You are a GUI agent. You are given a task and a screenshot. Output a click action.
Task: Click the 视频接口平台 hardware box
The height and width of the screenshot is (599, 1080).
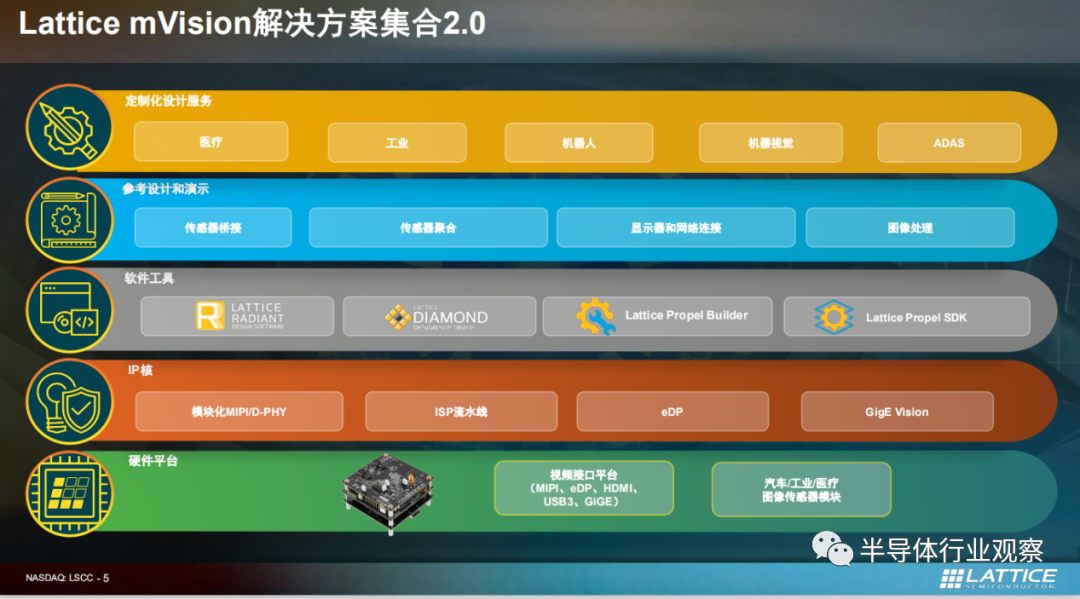[583, 488]
